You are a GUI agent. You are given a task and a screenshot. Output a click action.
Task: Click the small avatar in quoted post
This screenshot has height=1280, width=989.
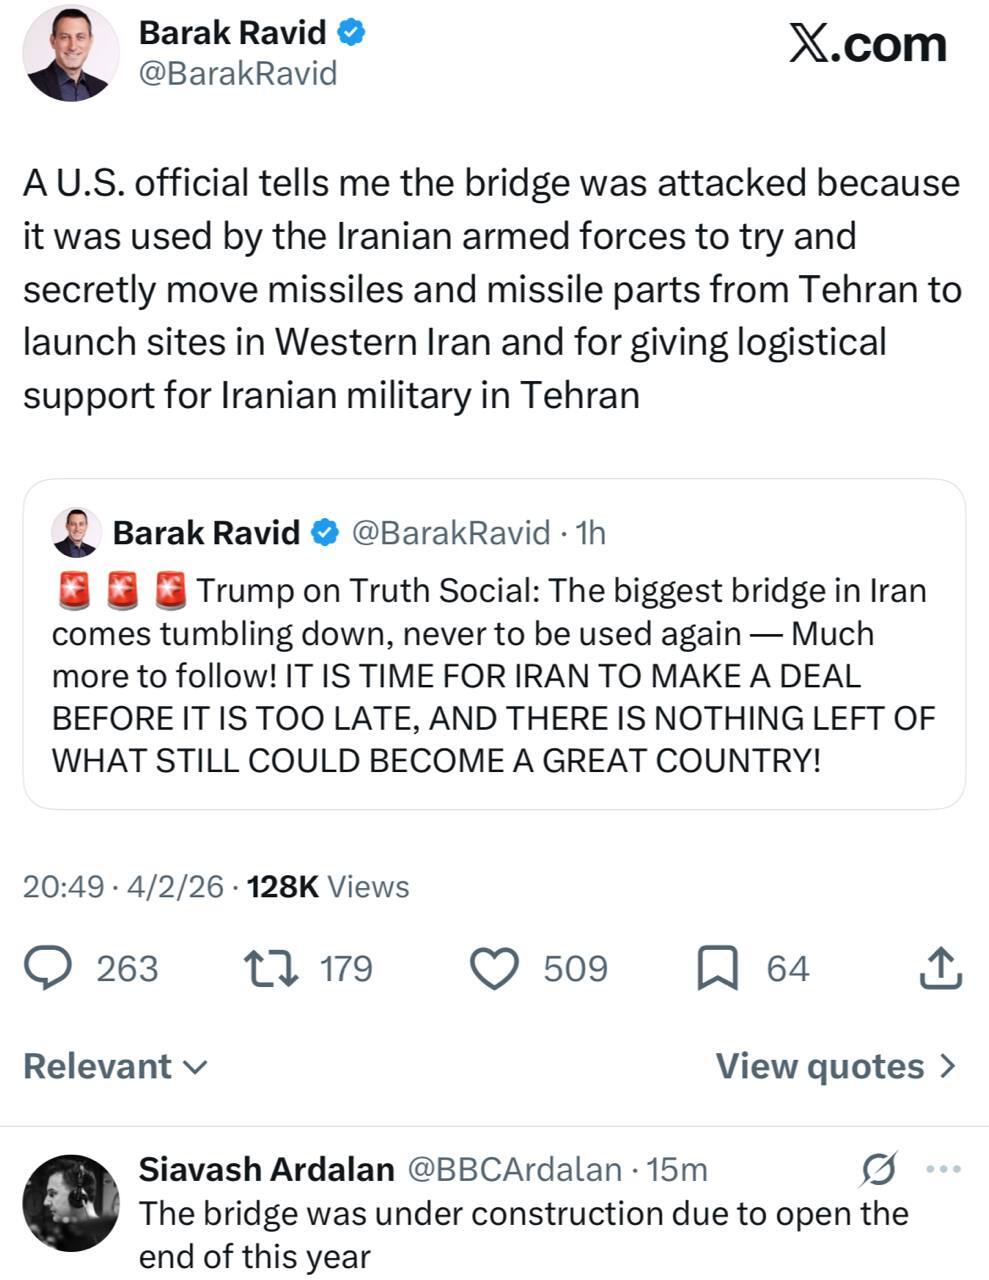pos(76,532)
